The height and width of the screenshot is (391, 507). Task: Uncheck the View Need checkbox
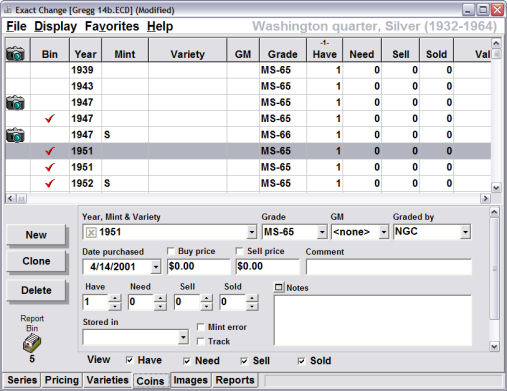[x=187, y=361]
